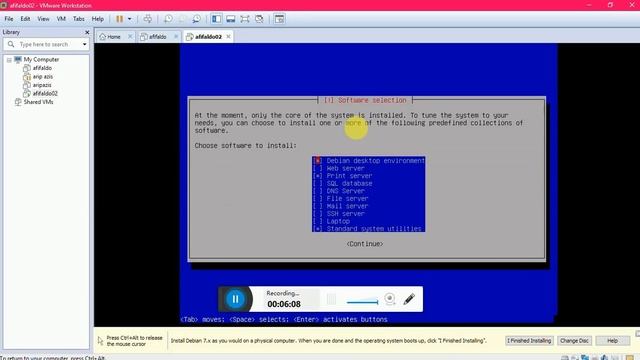Screen dimensions: 640x360
Task: Click the recorder stop button
Action: pyautogui.click(x=331, y=299)
